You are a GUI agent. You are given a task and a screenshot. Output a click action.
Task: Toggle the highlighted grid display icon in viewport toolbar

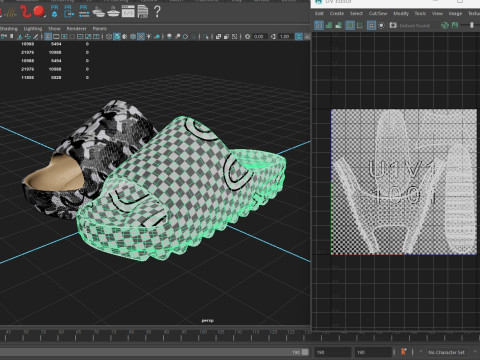coord(48,37)
